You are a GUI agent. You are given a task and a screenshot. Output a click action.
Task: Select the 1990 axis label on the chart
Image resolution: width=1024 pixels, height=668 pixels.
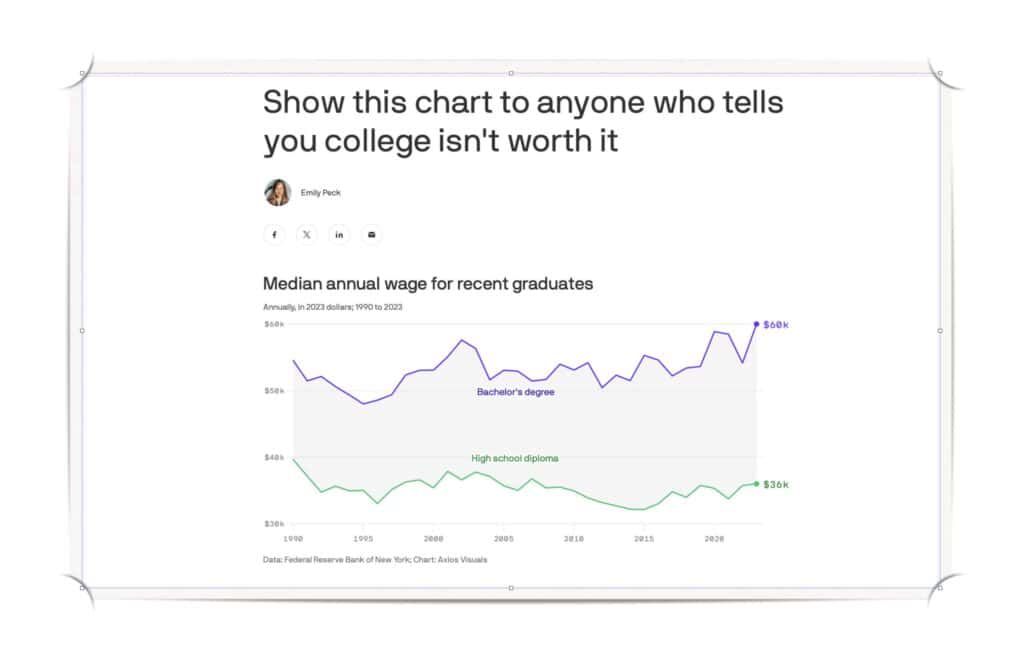[x=294, y=537]
